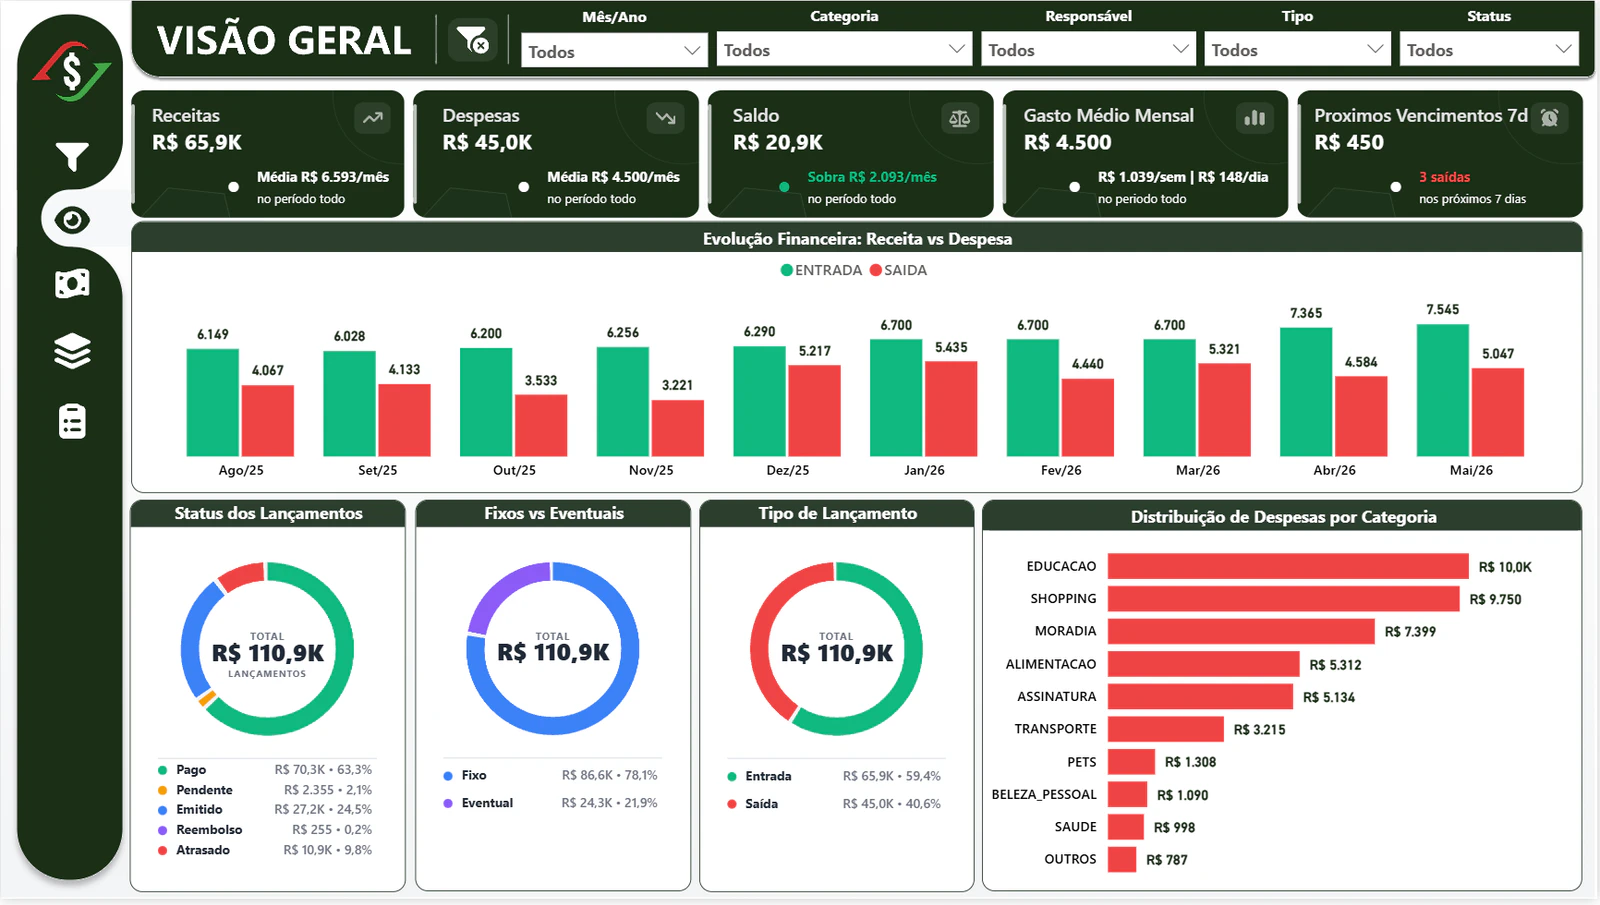Click the bar chart icon on Gasto Médio Mensal
The height and width of the screenshot is (905, 1600).
(1255, 118)
